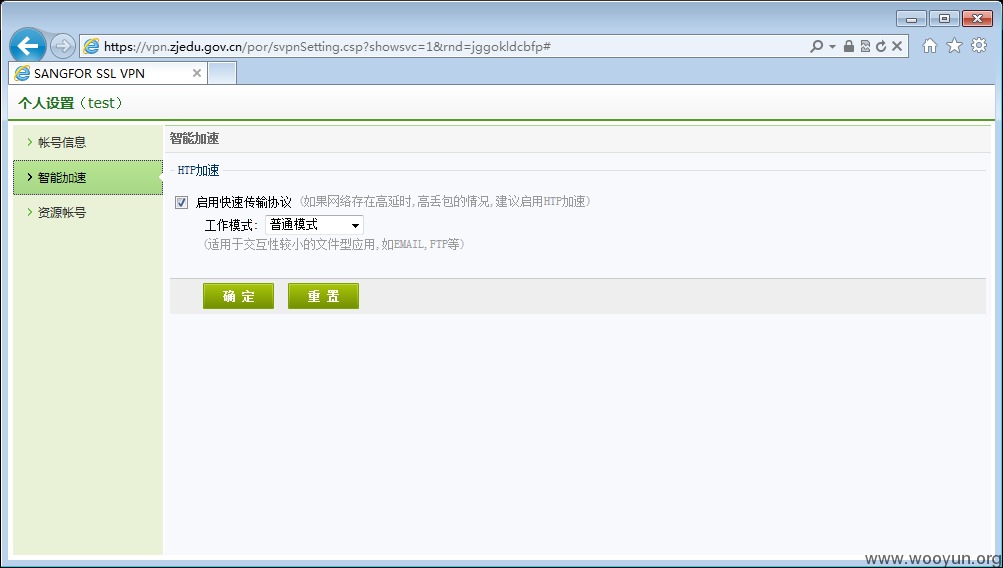Click the 确定 button
Screen dimensions: 1003x568
[239, 296]
